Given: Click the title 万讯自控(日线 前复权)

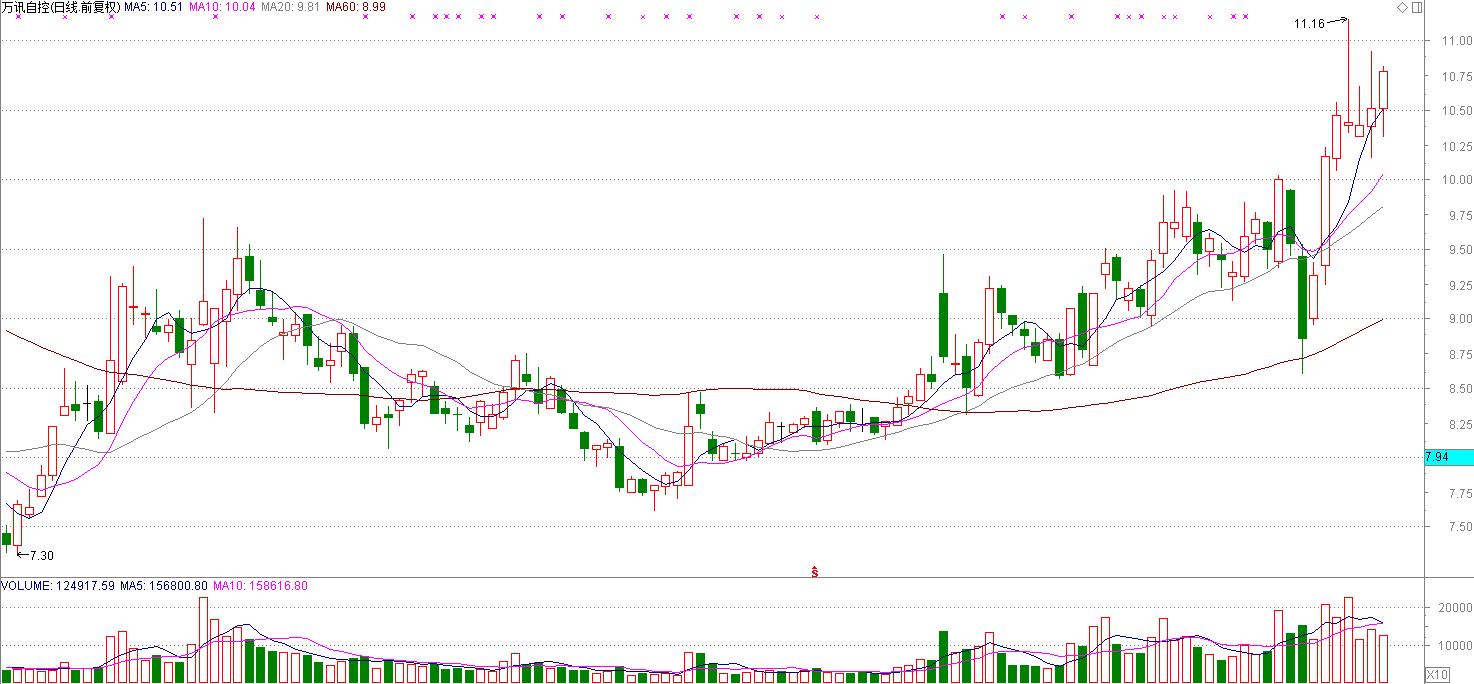Looking at the screenshot, I should (x=60, y=7).
